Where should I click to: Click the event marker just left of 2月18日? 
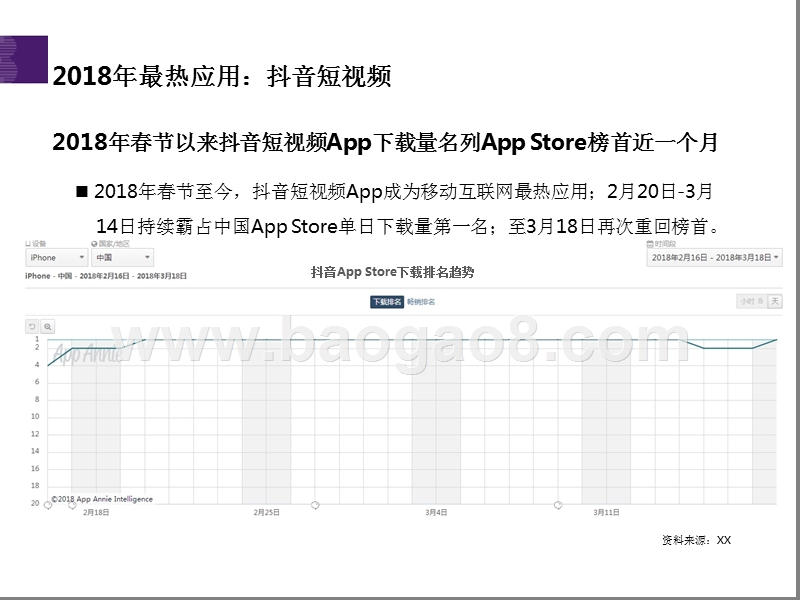72,505
